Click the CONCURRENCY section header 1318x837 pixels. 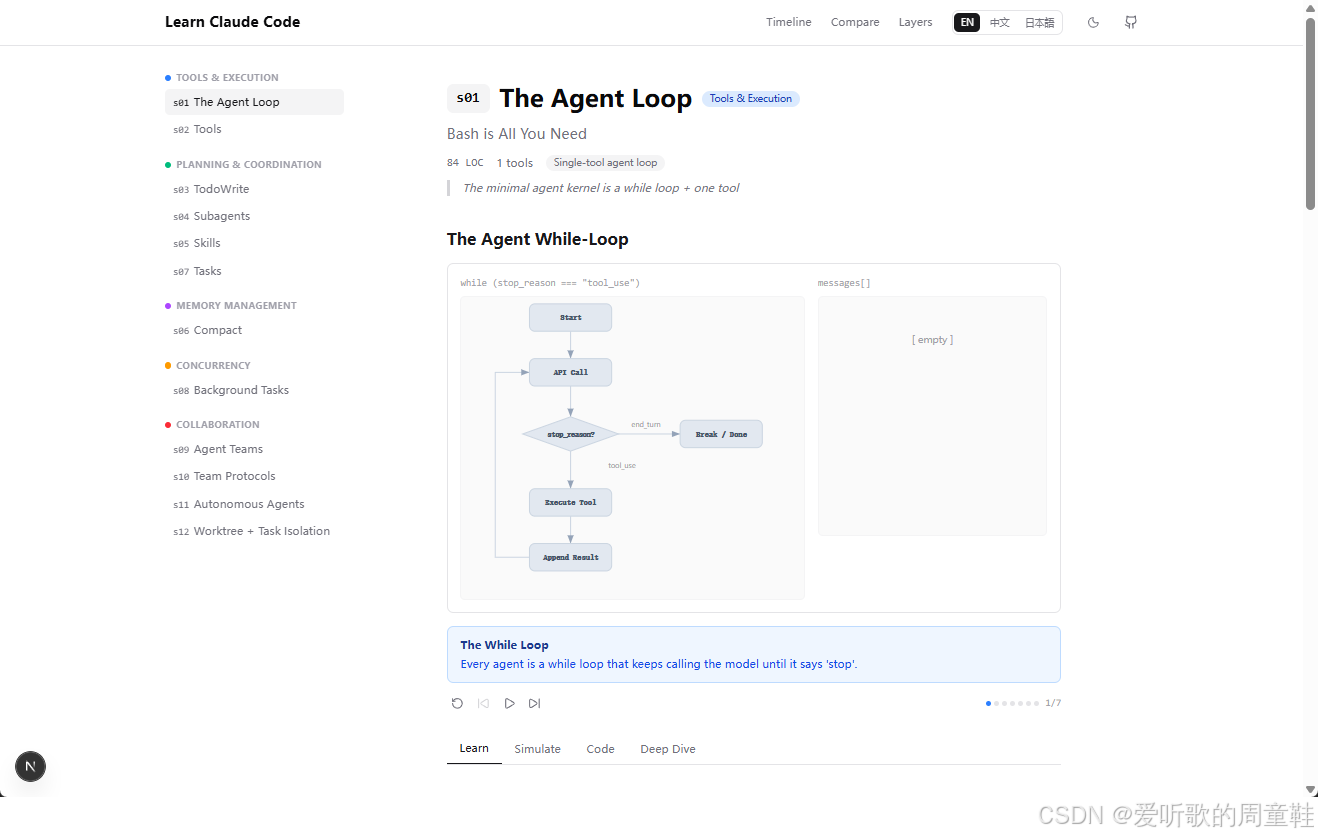point(213,365)
